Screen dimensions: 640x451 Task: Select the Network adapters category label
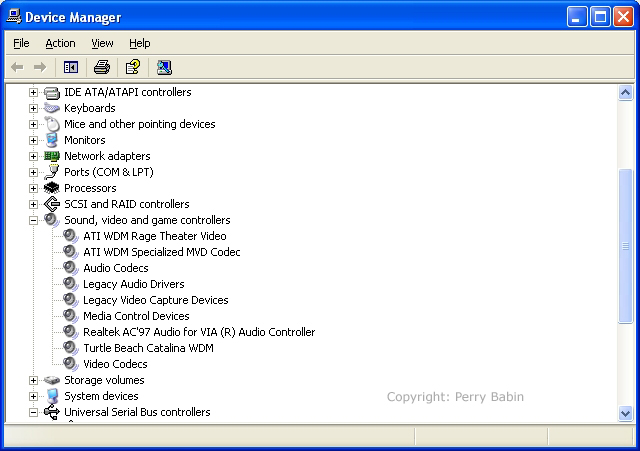click(x=107, y=156)
